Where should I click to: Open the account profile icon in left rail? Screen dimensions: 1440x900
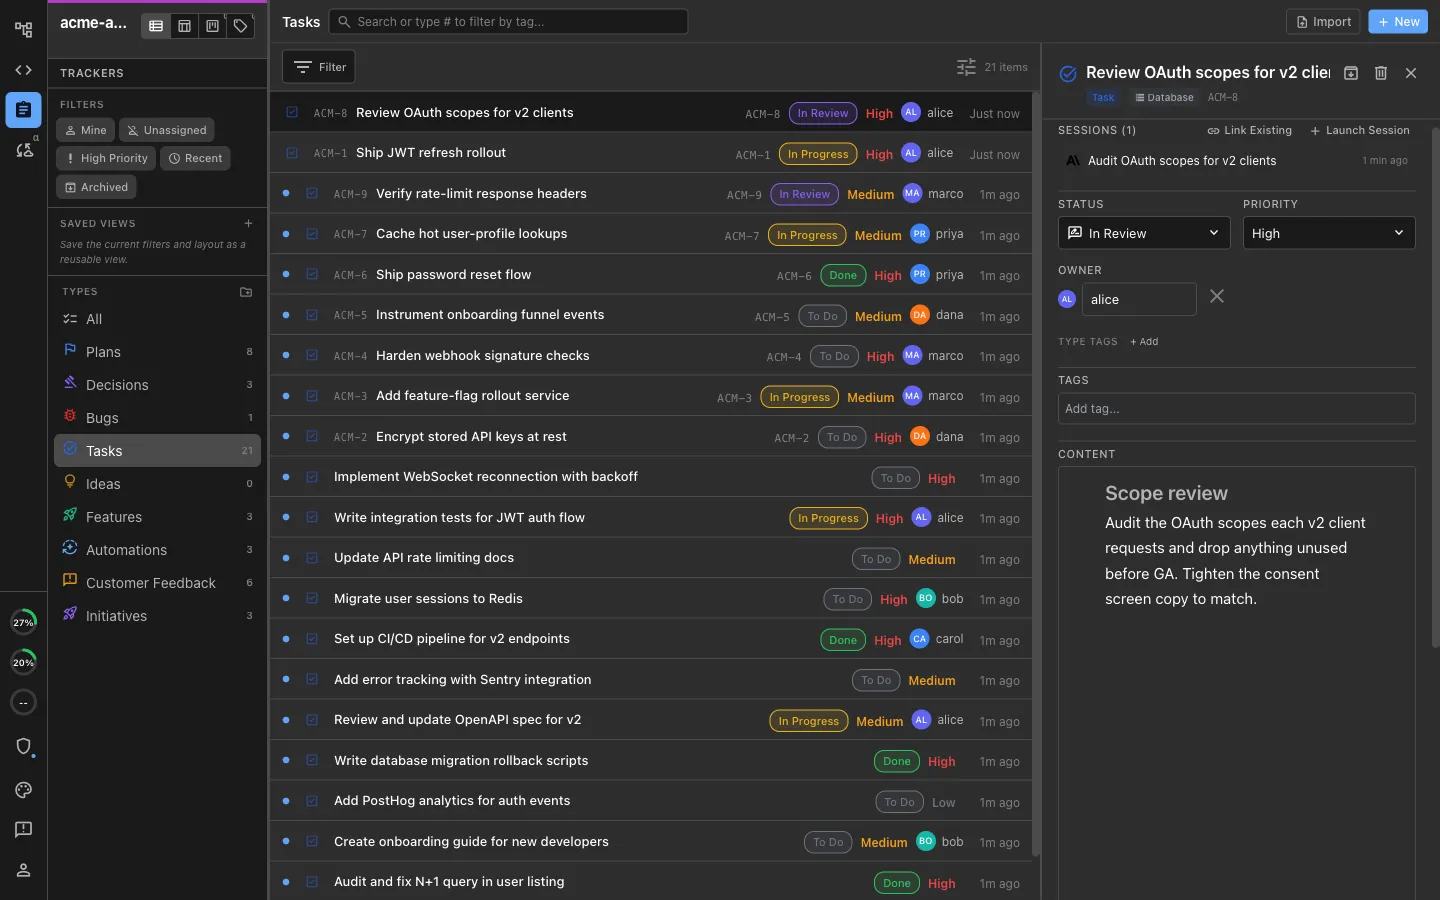coord(23,870)
